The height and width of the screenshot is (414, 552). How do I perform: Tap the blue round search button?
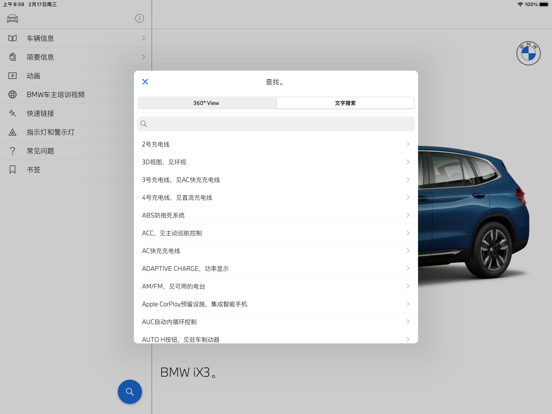point(130,391)
